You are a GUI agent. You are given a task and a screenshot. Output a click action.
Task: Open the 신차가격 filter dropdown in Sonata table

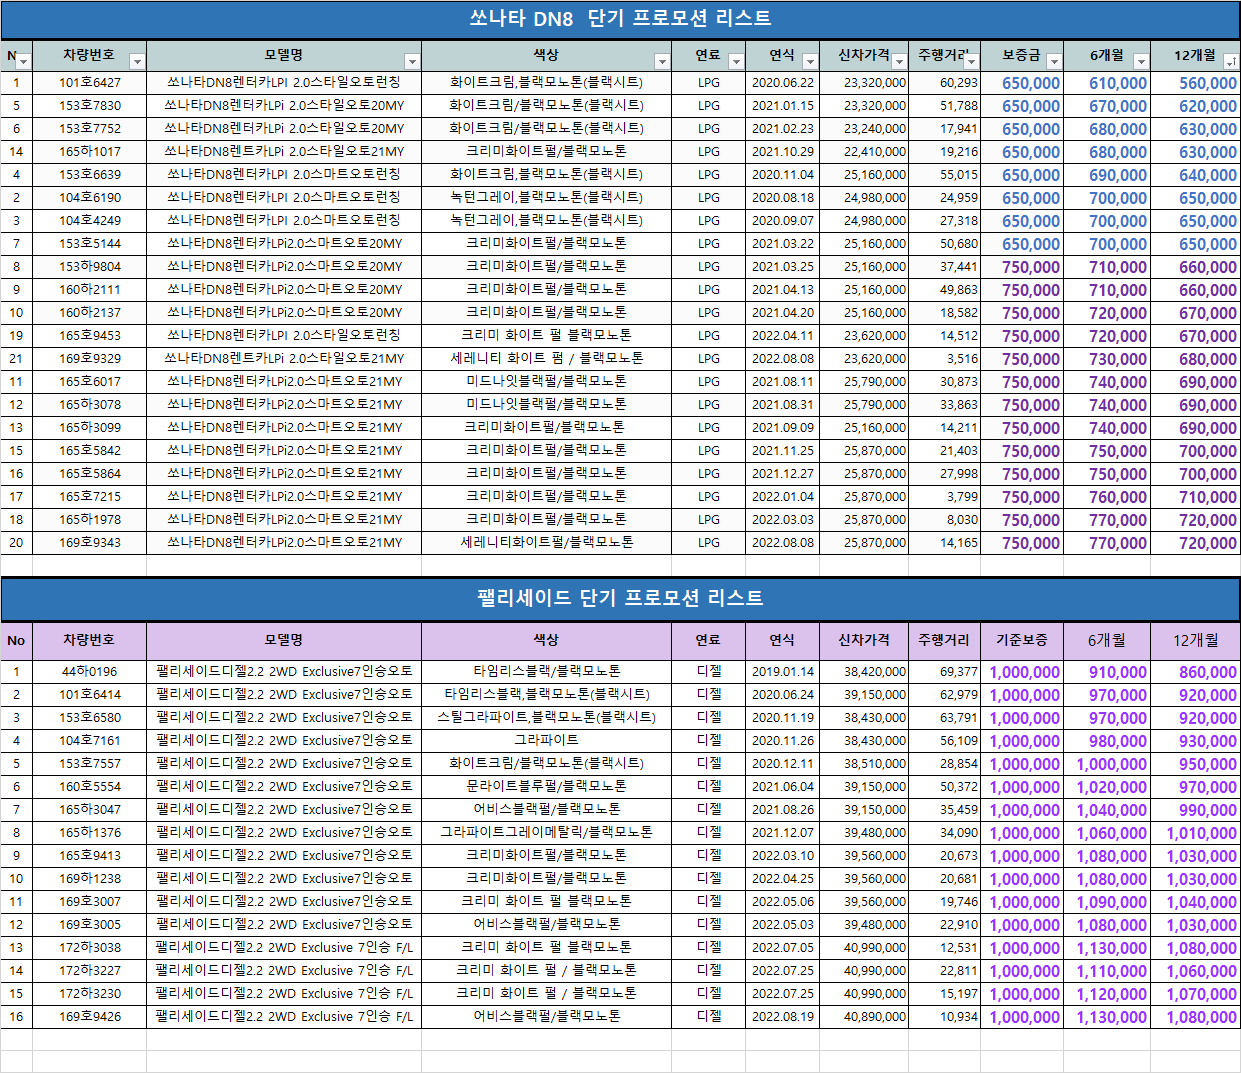point(899,62)
